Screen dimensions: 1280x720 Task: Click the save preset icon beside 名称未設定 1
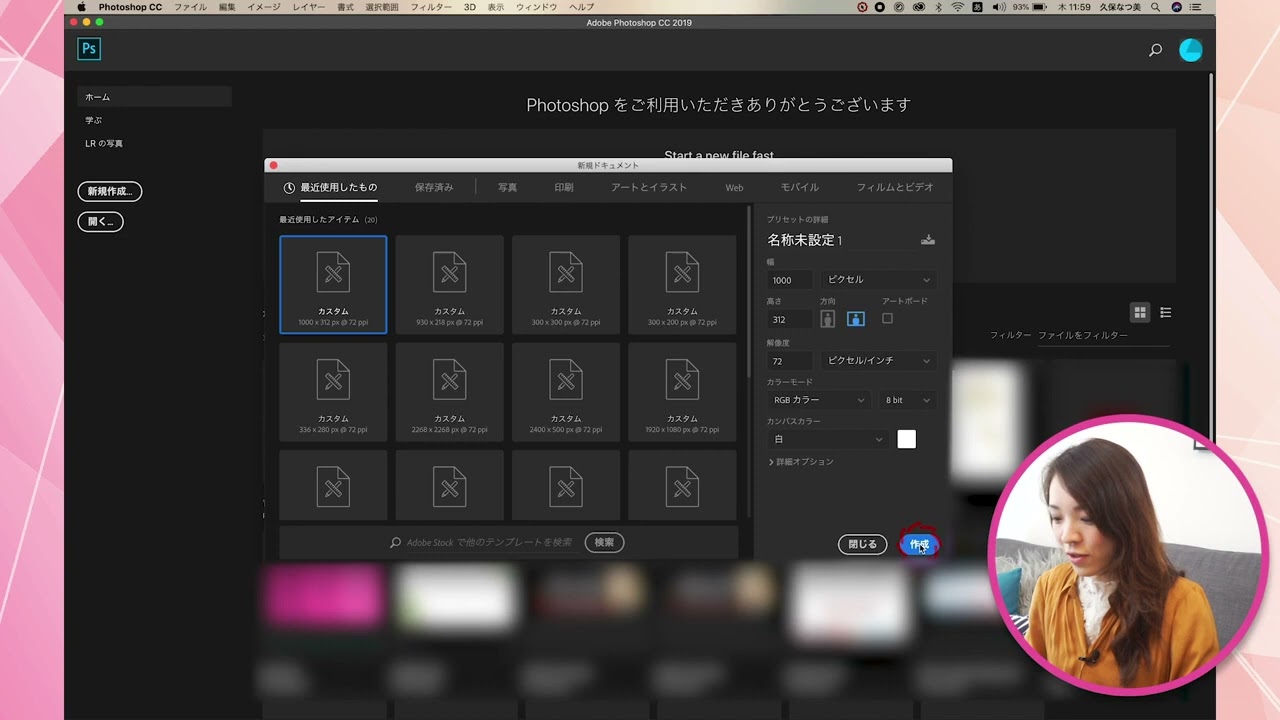(928, 240)
